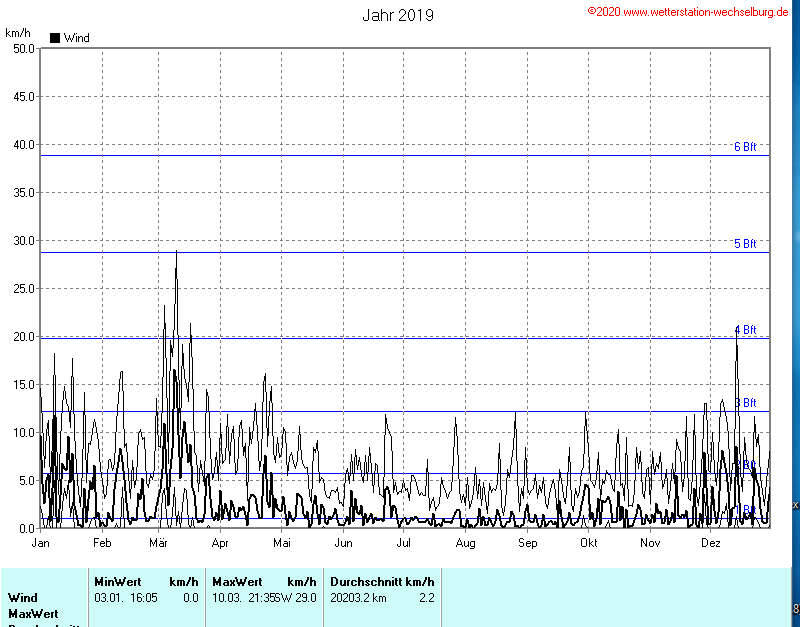Select the Dez month label
Screen dimensions: 800x627
711,543
